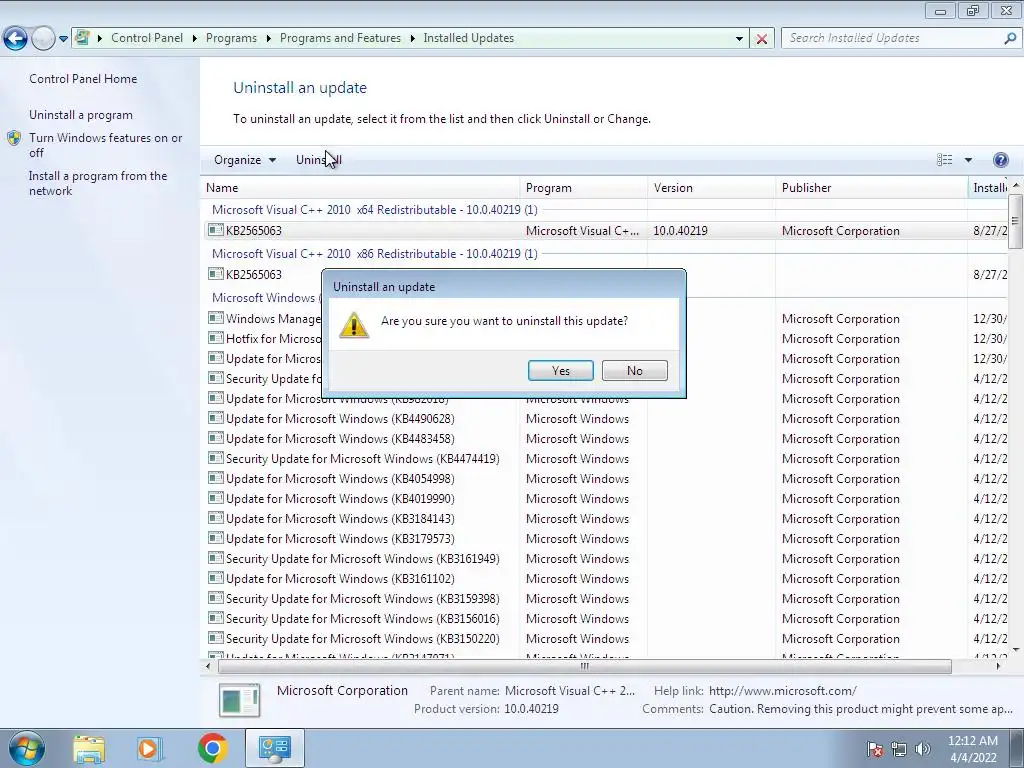Select Control Panel breadcrumb
The height and width of the screenshot is (768, 1024).
pyautogui.click(x=147, y=38)
